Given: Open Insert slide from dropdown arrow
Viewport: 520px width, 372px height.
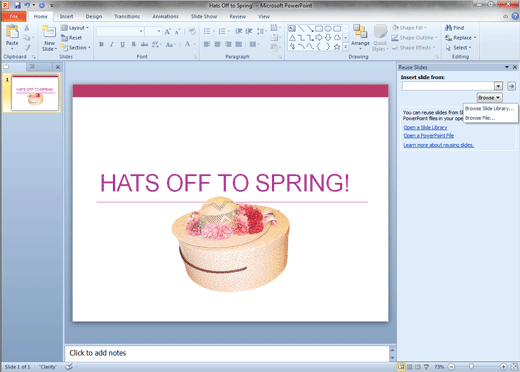Looking at the screenshot, I should coord(498,86).
